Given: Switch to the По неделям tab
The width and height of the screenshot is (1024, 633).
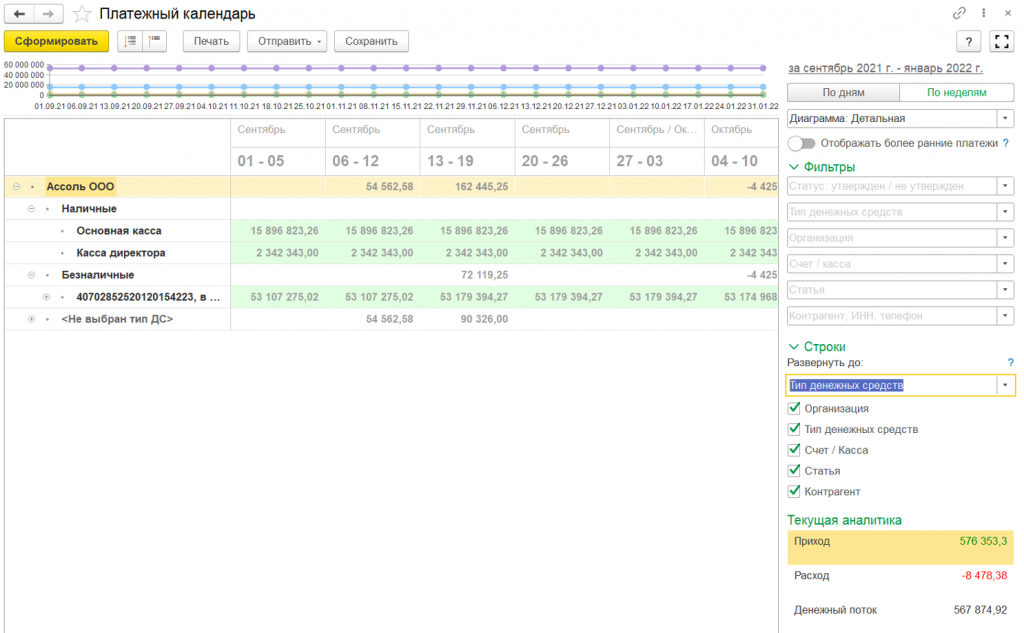Looking at the screenshot, I should [x=956, y=93].
